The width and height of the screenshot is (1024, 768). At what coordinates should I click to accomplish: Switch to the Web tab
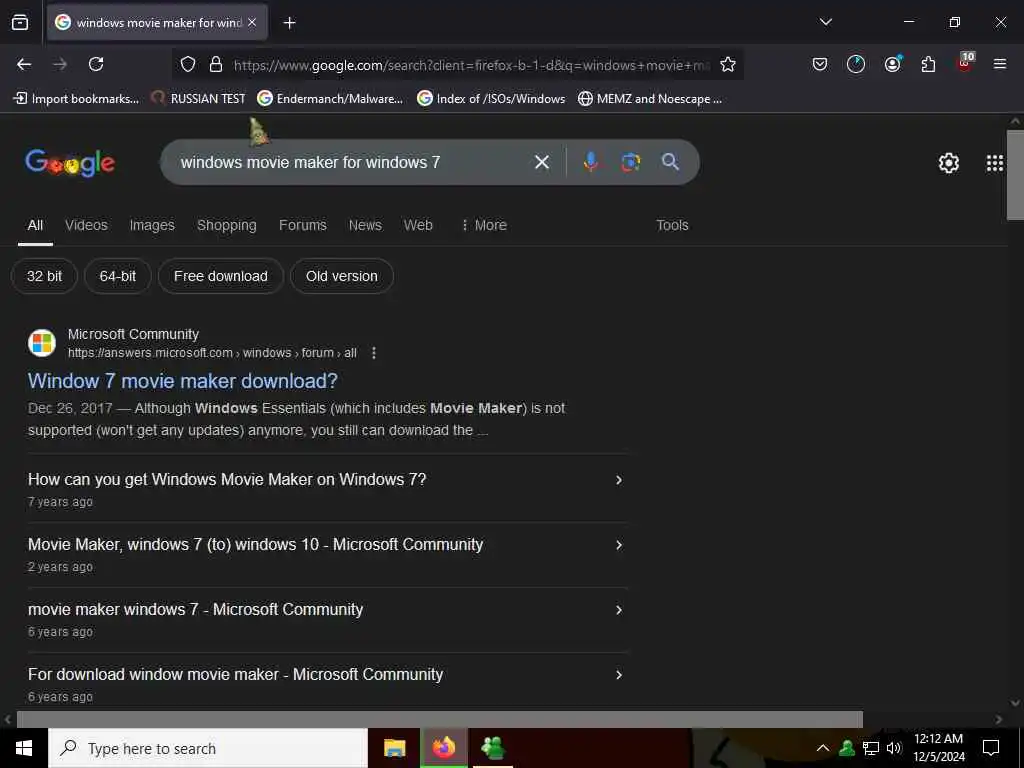[x=418, y=225]
